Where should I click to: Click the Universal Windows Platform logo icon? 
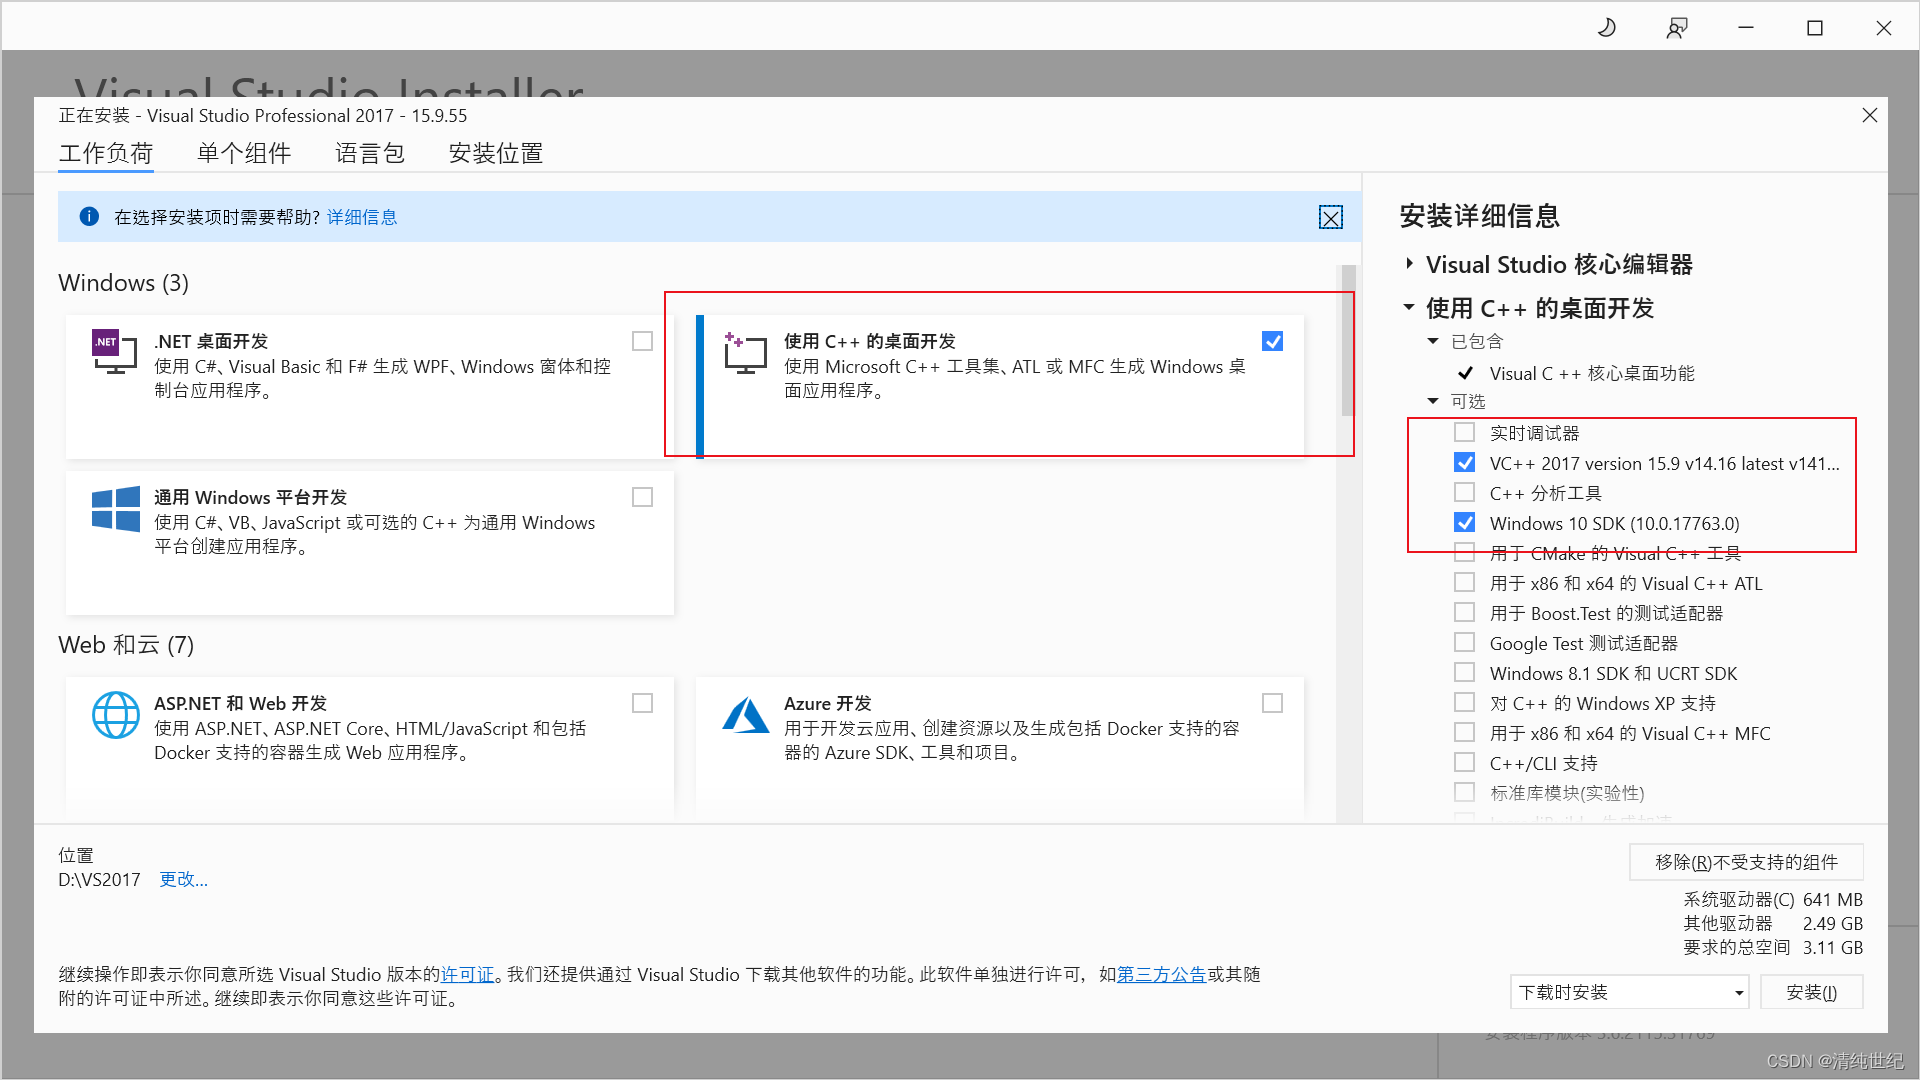coord(115,509)
